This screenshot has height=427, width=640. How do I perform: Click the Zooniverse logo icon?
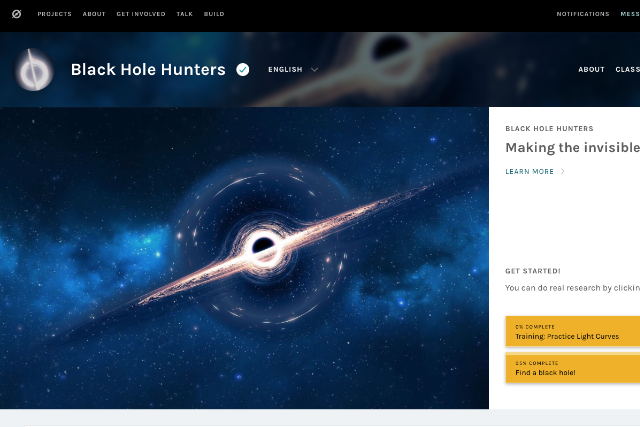pyautogui.click(x=15, y=14)
